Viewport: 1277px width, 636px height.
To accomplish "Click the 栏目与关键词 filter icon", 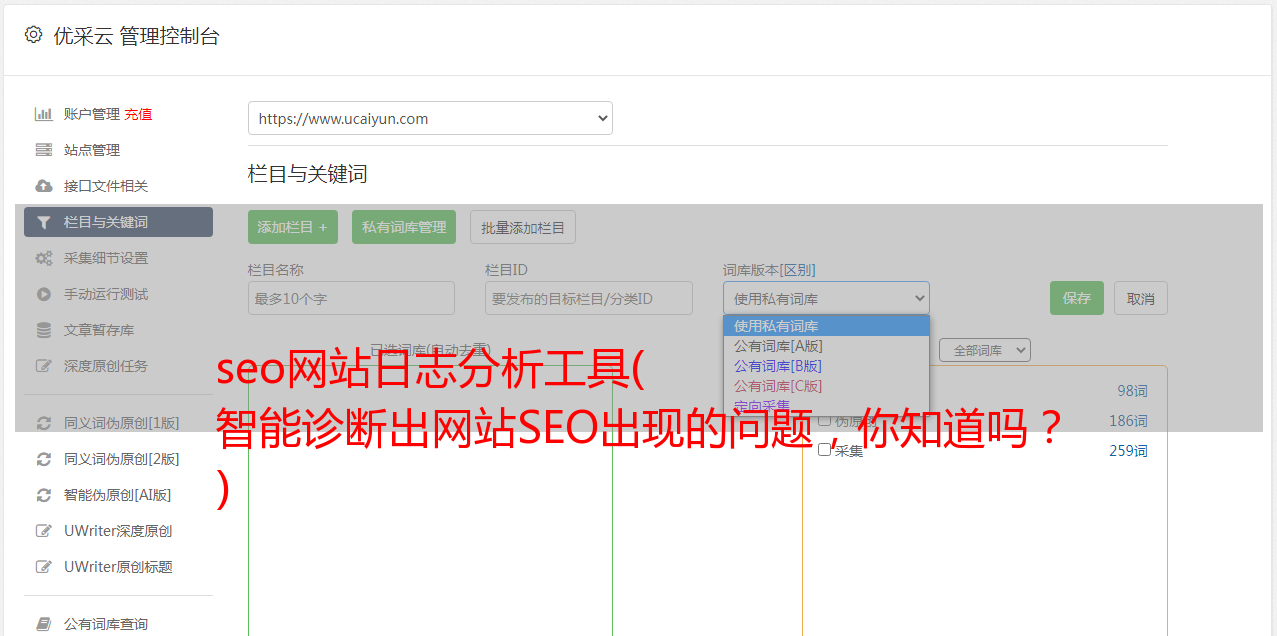I will click(x=44, y=222).
